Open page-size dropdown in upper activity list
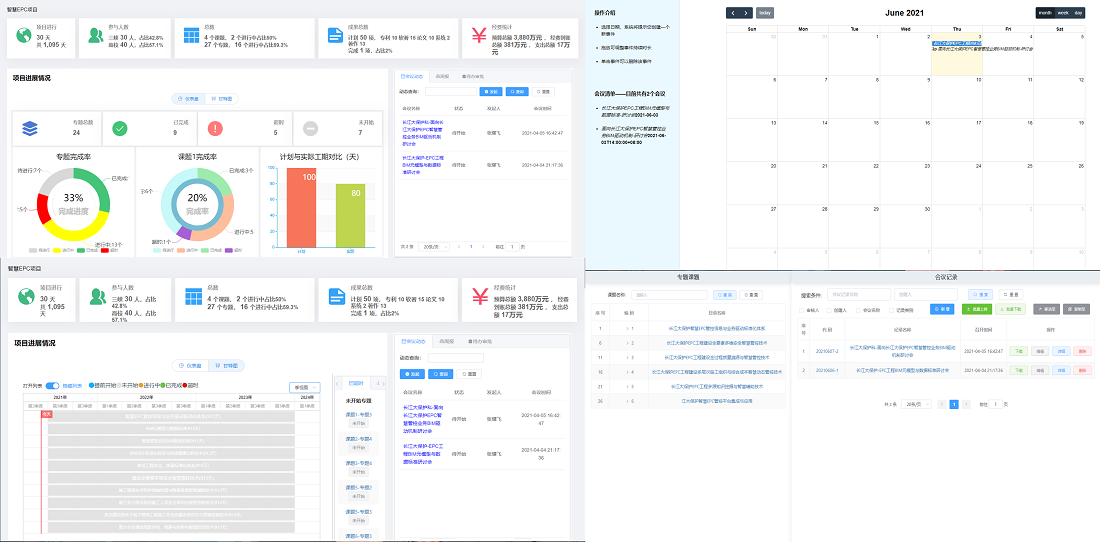Viewport: 1100px width, 542px height. pyautogui.click(x=432, y=247)
